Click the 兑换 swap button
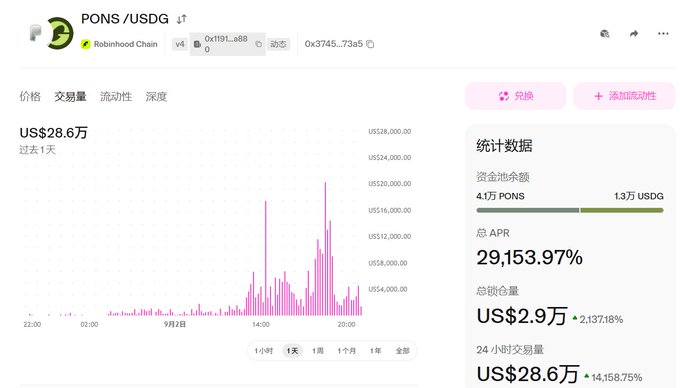 [516, 96]
